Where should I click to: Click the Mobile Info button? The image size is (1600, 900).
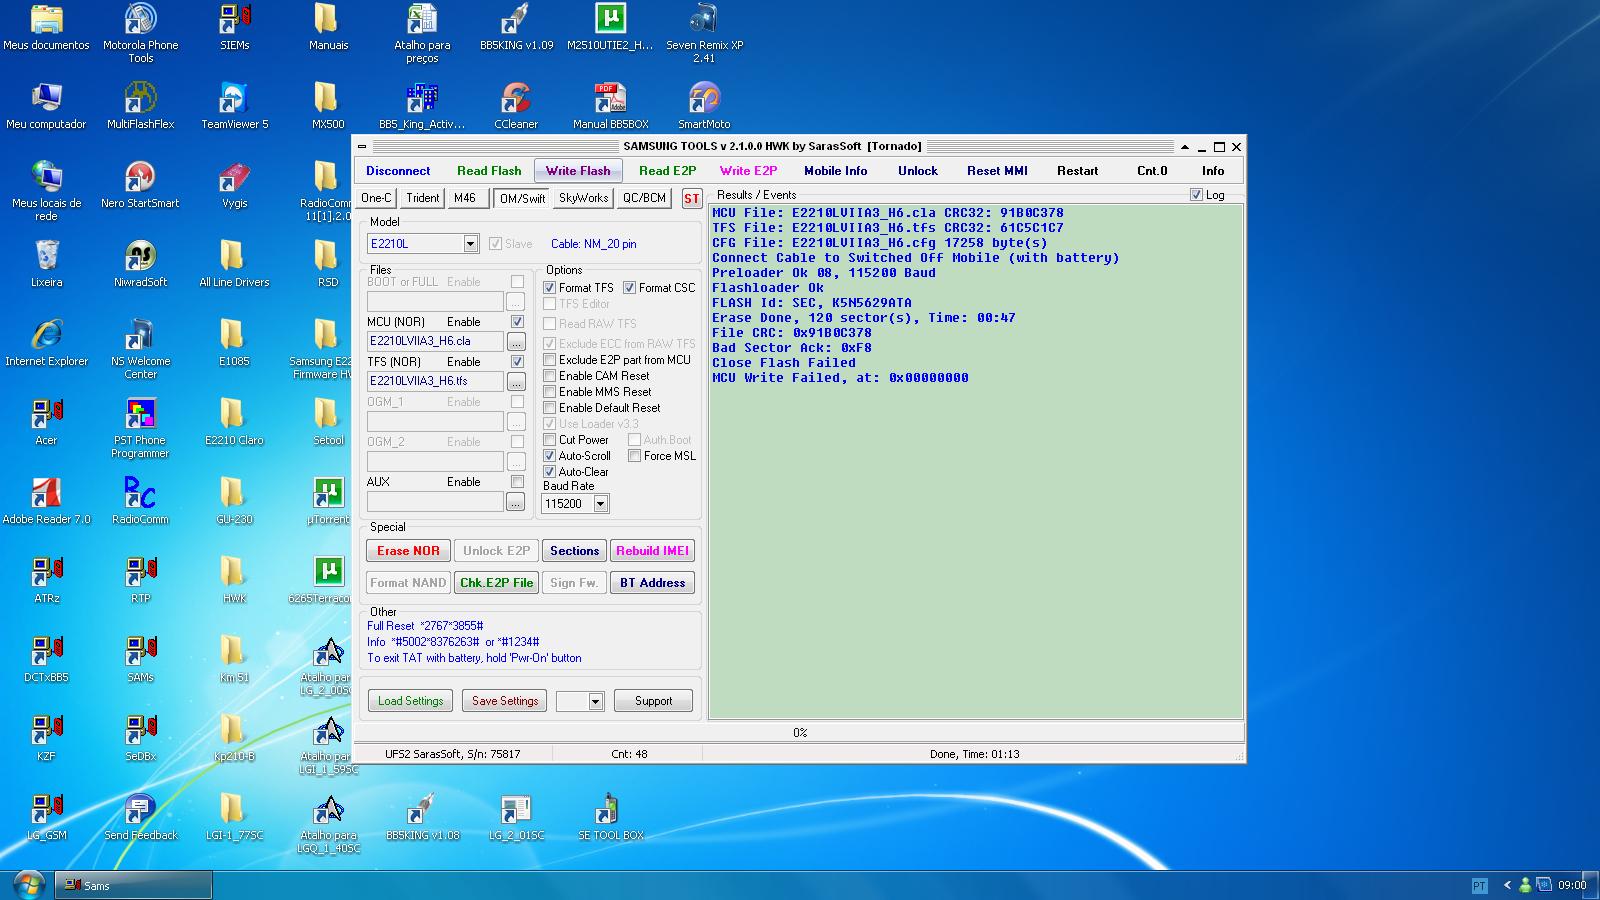pyautogui.click(x=836, y=171)
